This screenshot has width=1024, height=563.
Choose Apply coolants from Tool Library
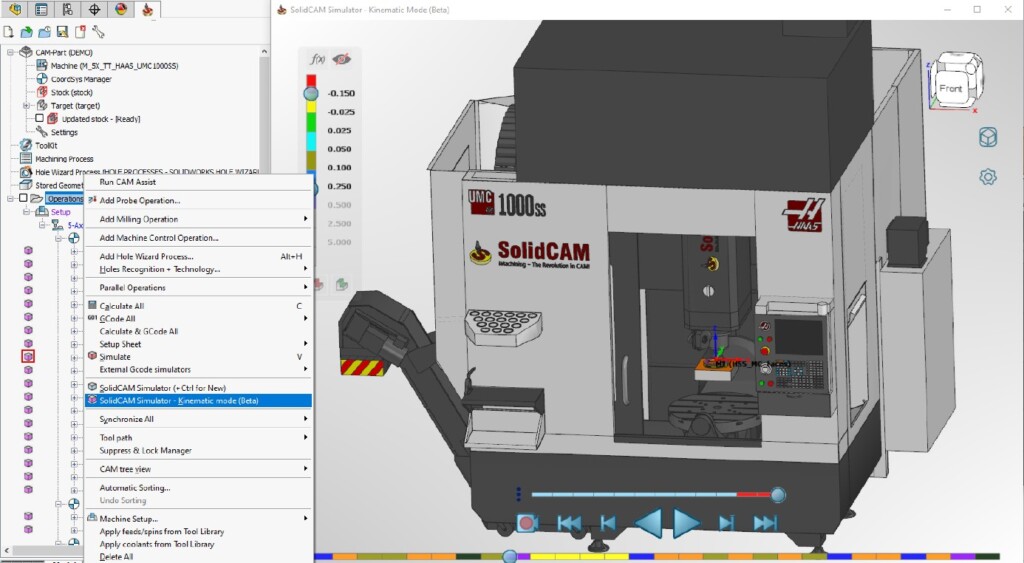pyautogui.click(x=199, y=544)
